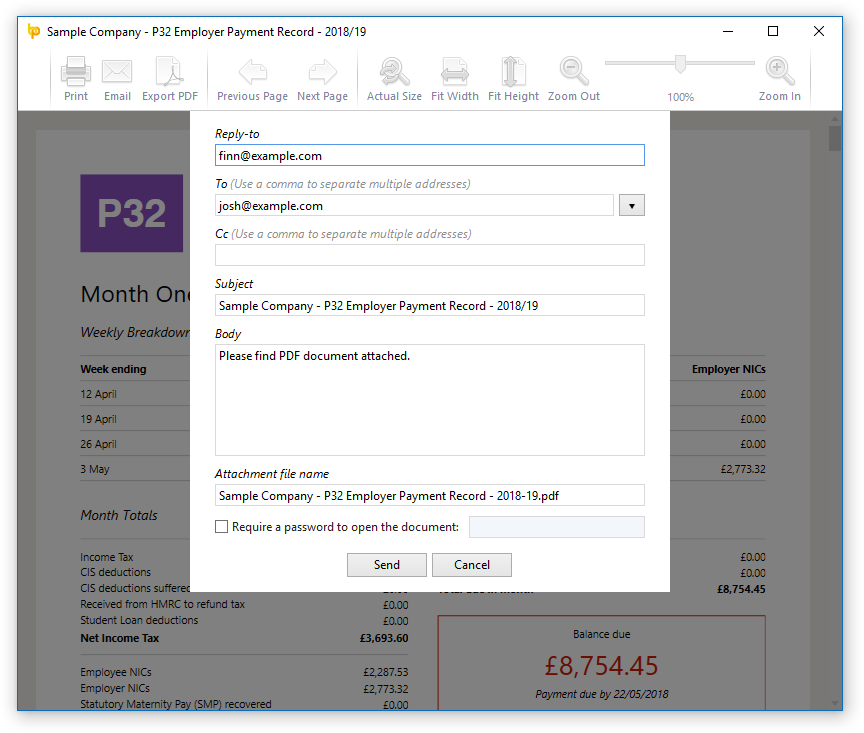
Task: Click the scrollbar up arrow
Action: pyautogui.click(x=835, y=118)
